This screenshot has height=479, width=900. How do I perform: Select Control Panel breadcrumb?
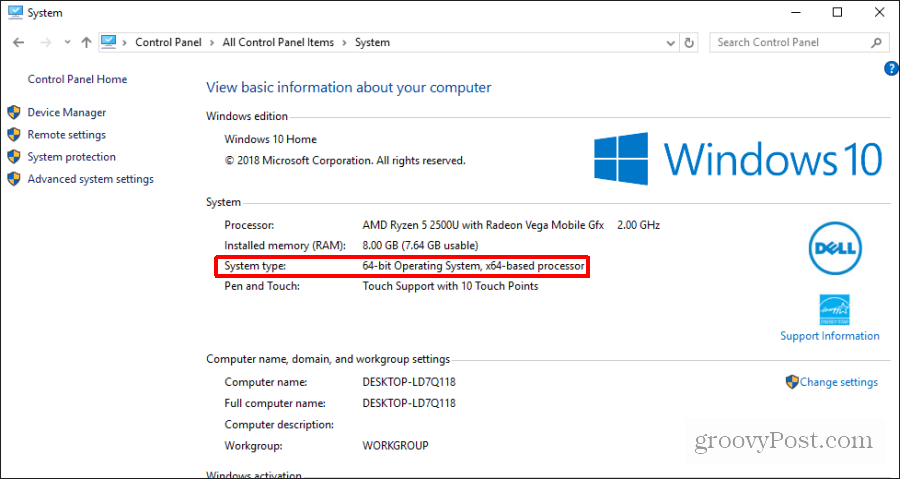pyautogui.click(x=168, y=42)
